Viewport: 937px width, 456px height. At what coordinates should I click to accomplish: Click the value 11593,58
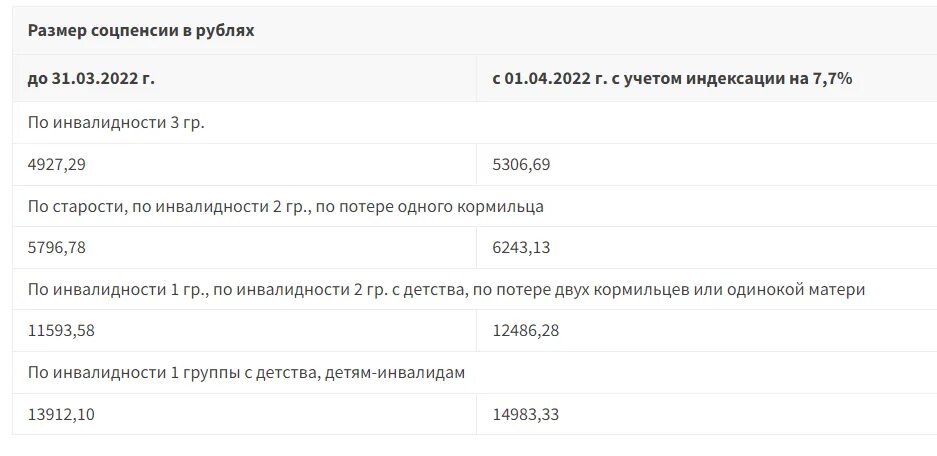pyautogui.click(x=62, y=330)
